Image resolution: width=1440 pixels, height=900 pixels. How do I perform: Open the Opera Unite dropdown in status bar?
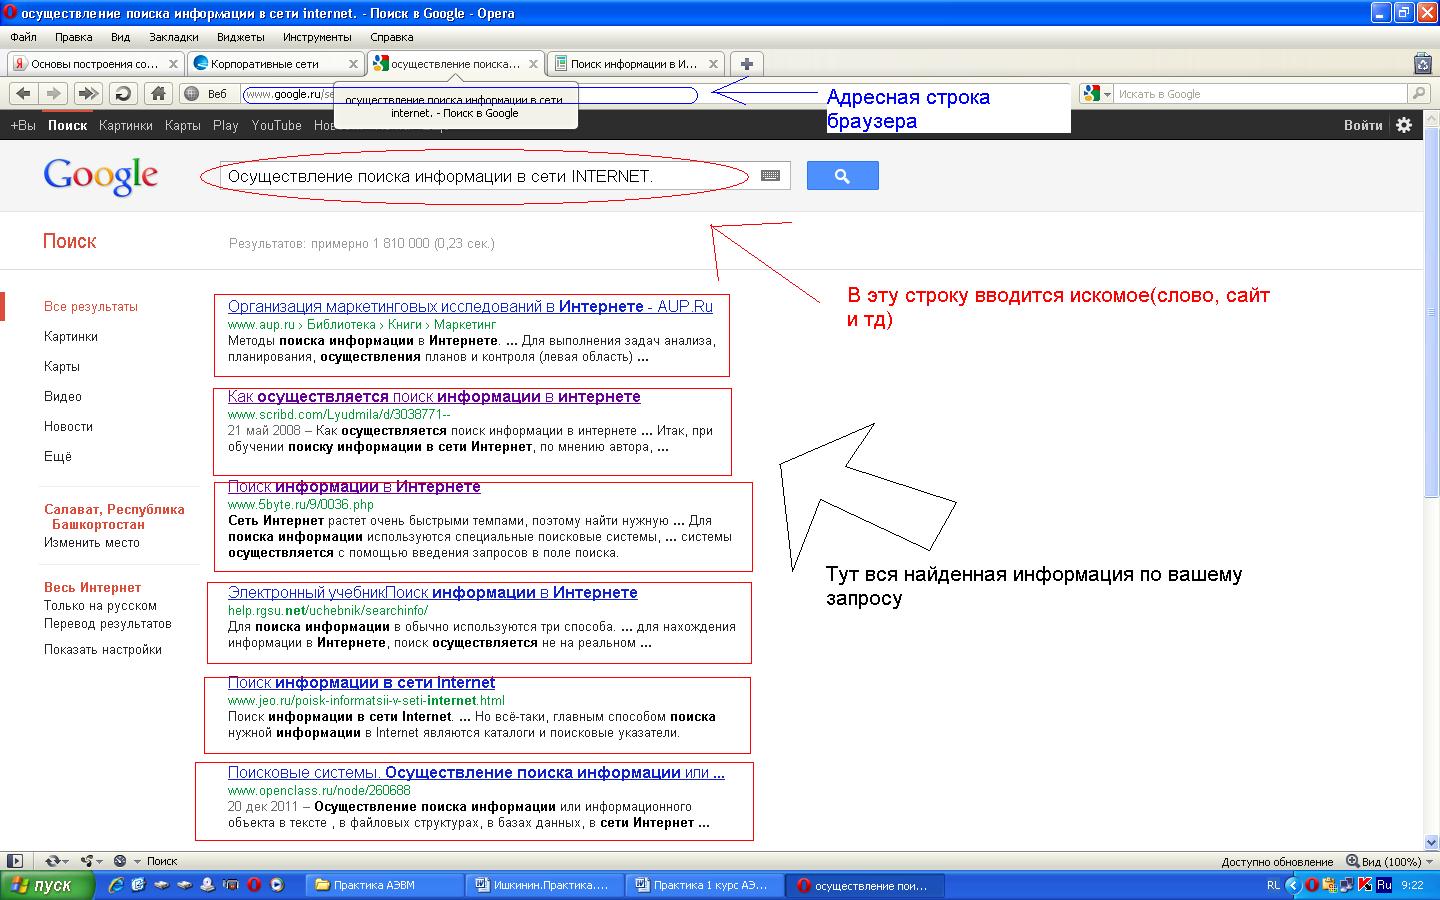pos(91,861)
